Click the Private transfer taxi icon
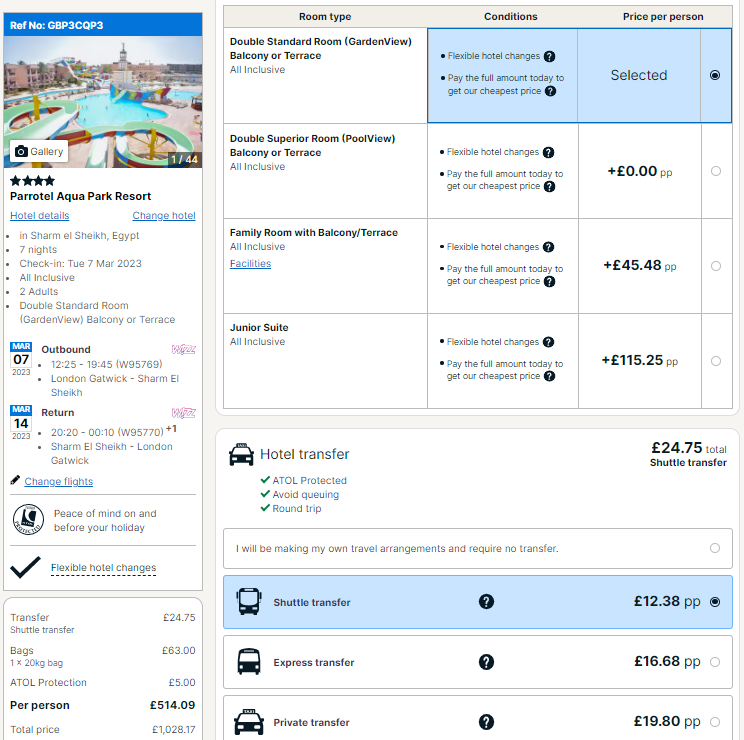Screen dimensions: 744x740 (x=249, y=722)
